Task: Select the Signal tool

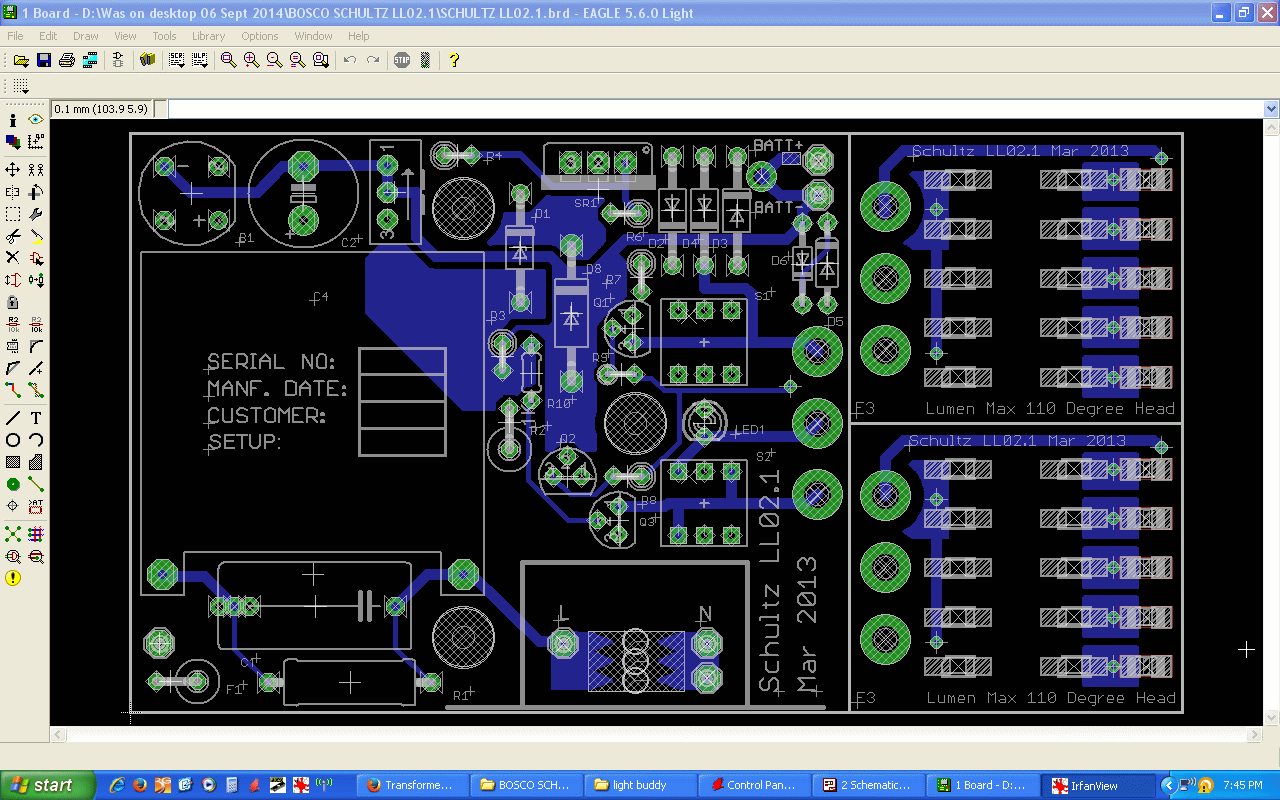Action: click(36, 484)
